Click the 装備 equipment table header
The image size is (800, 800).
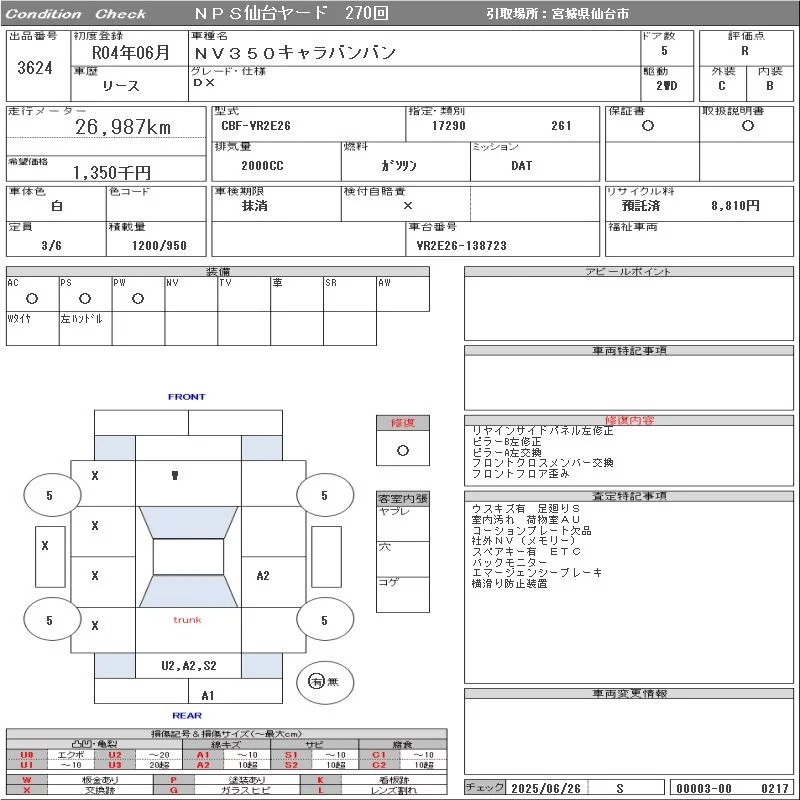(218, 271)
